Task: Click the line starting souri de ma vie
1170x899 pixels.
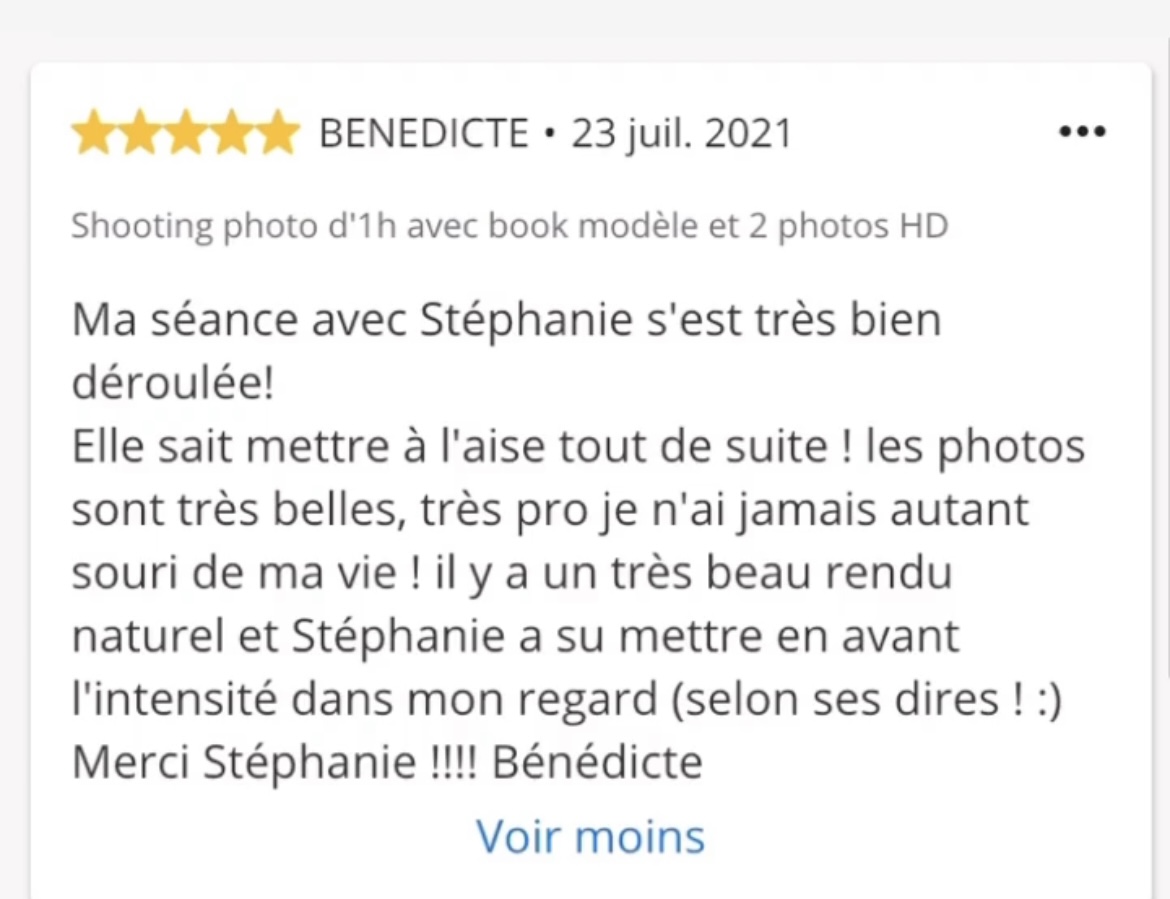Action: (512, 574)
